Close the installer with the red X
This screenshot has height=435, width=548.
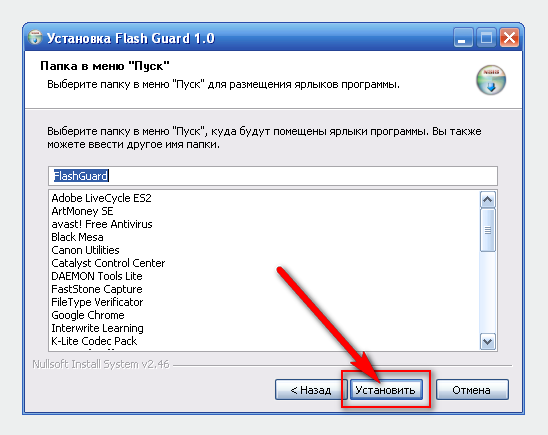509,37
